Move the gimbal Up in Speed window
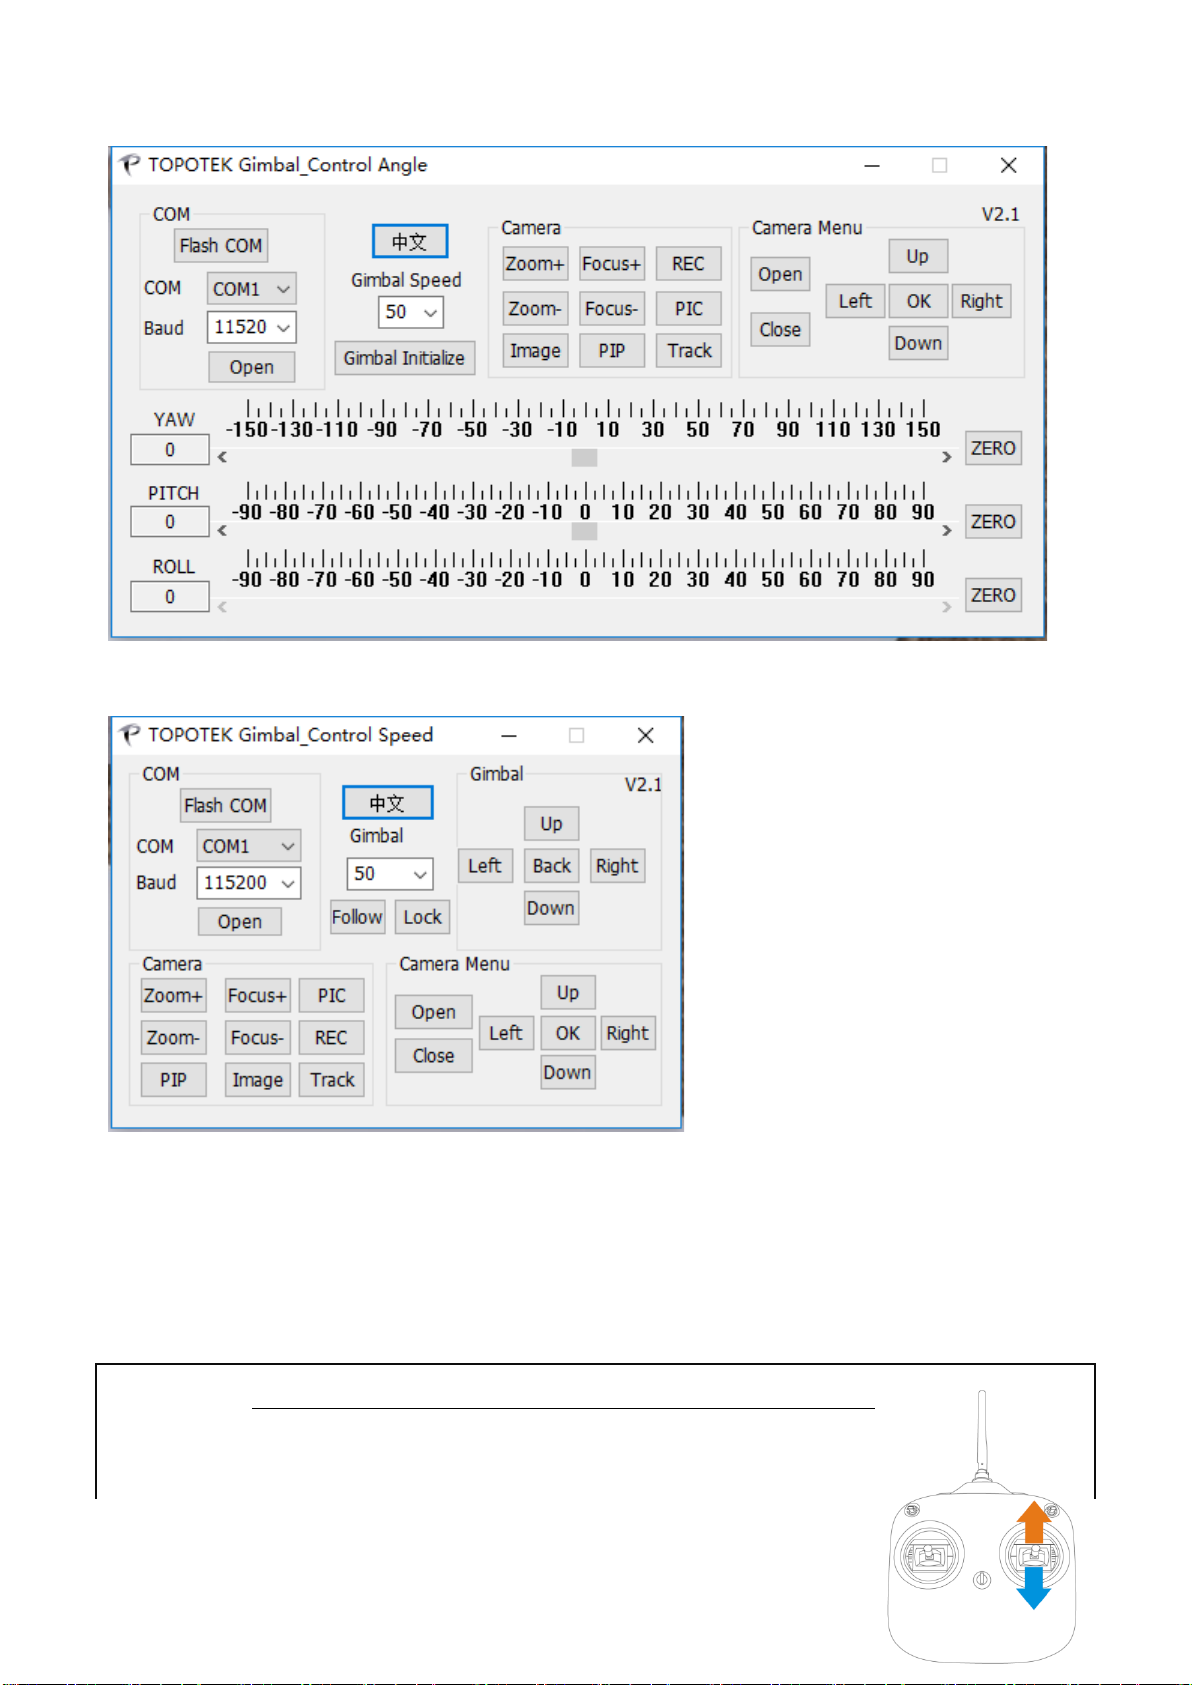This screenshot has height=1685, width=1192. pyautogui.click(x=551, y=824)
